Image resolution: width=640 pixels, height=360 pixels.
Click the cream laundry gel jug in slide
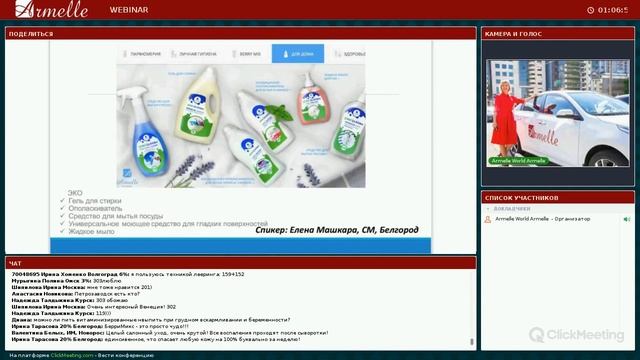click(x=197, y=106)
